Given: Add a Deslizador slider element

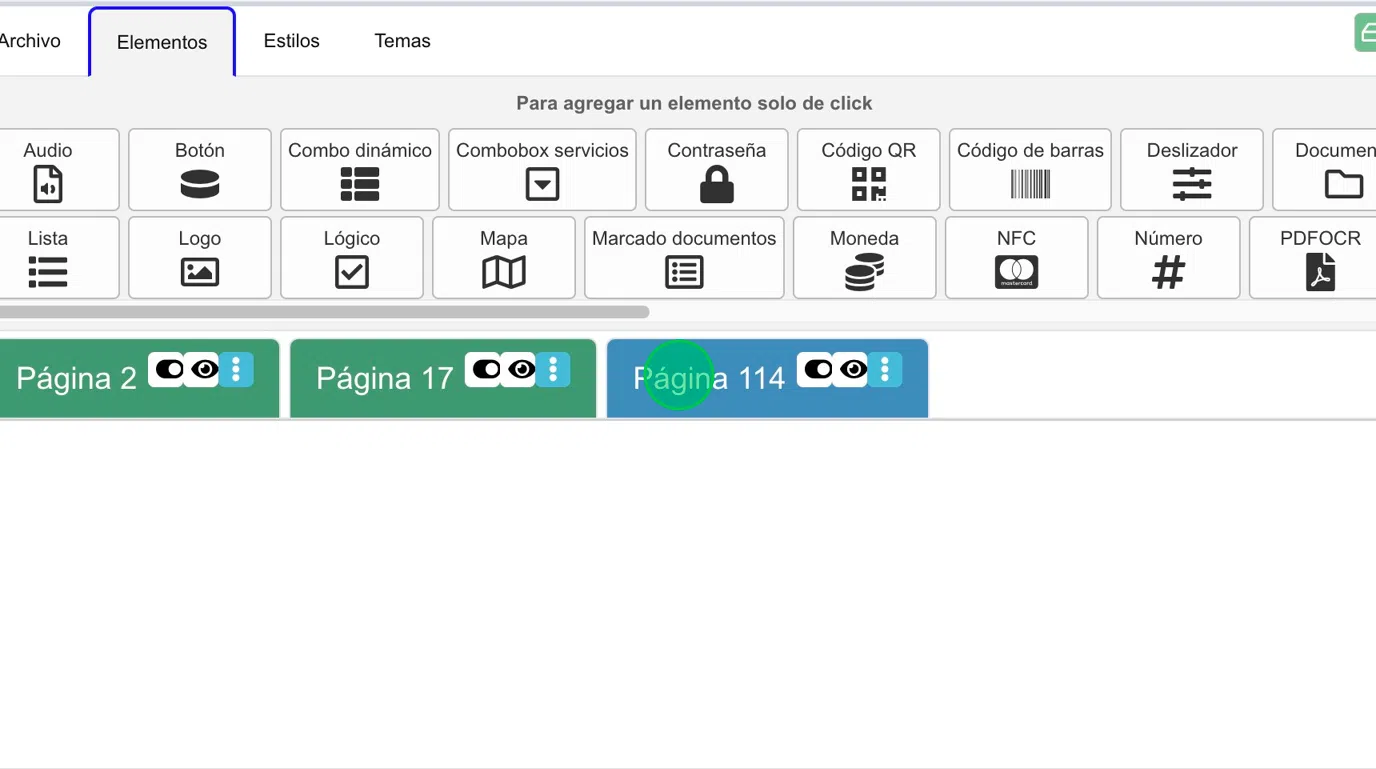Looking at the screenshot, I should (x=1191, y=169).
